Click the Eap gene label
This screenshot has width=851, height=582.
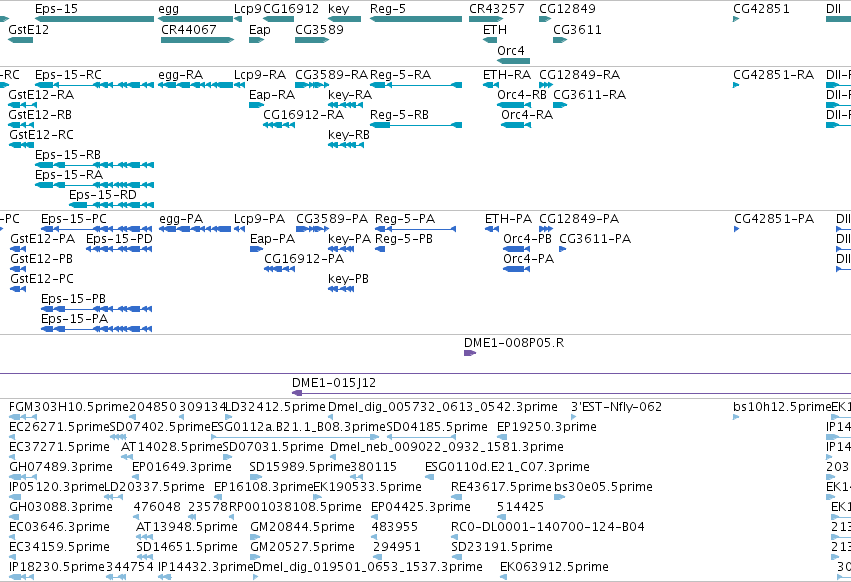pyautogui.click(x=259, y=30)
